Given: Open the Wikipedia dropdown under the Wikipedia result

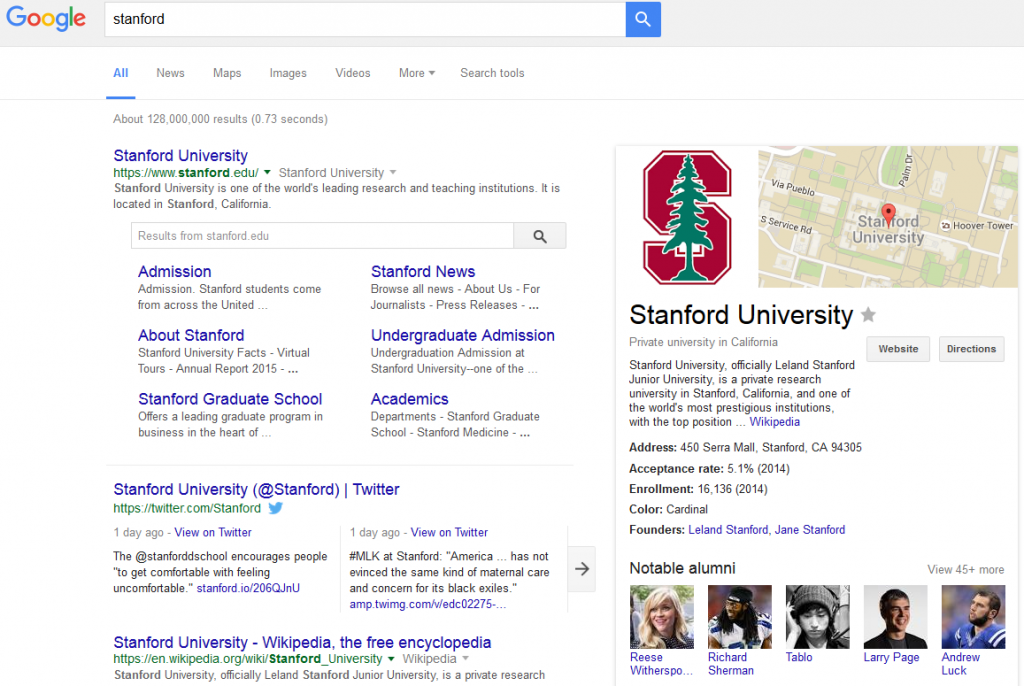Looking at the screenshot, I should click(x=467, y=658).
